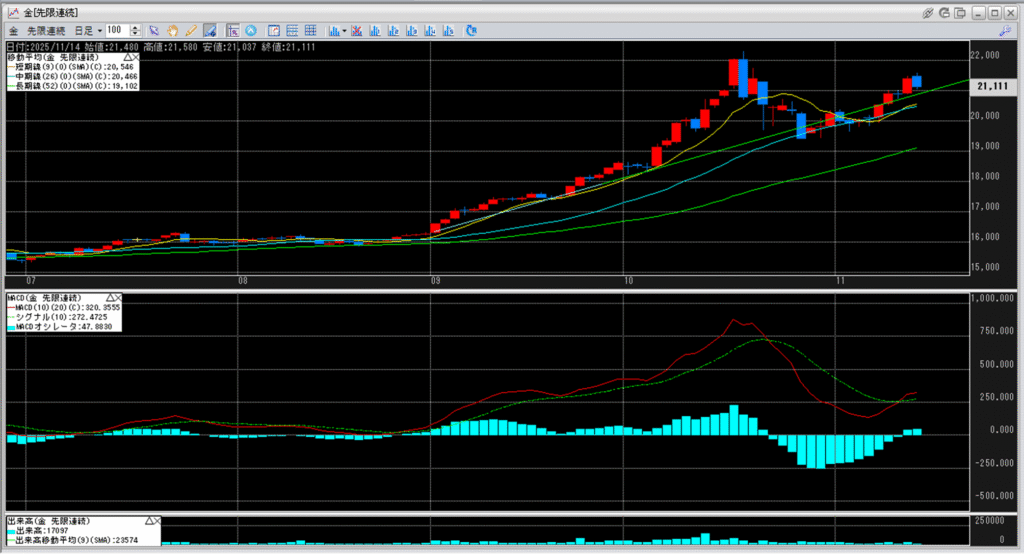Click the chain link icon in title bar

coord(927,12)
